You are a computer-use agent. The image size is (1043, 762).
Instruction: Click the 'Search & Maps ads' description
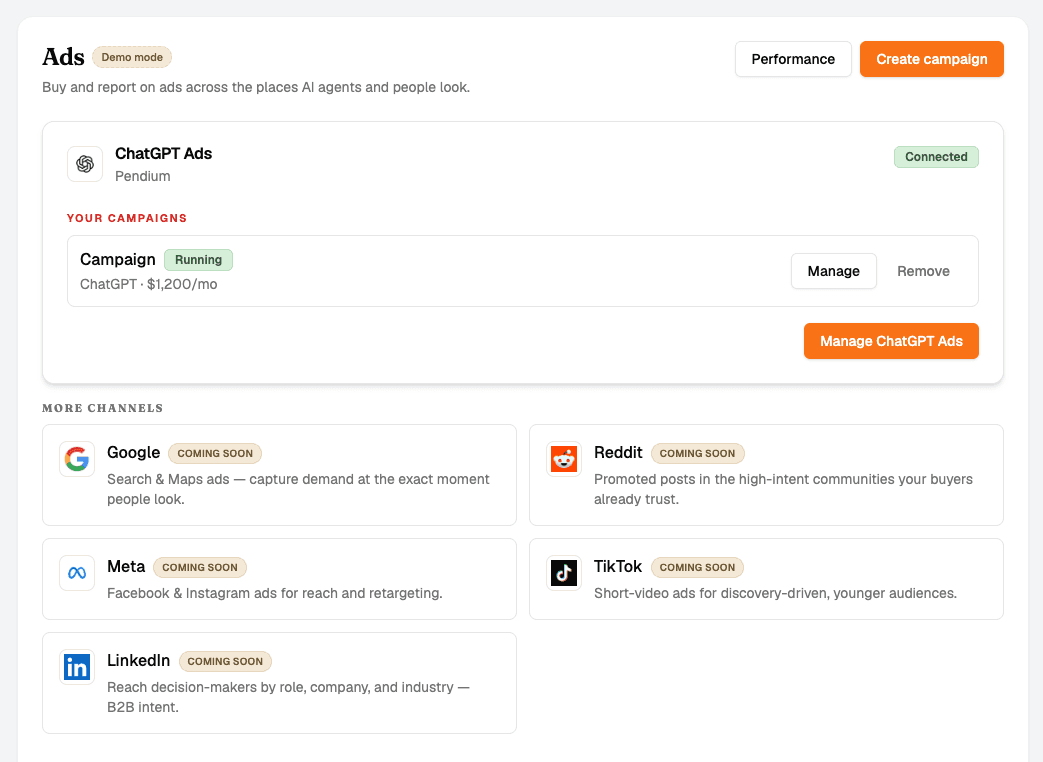pyautogui.click(x=298, y=489)
